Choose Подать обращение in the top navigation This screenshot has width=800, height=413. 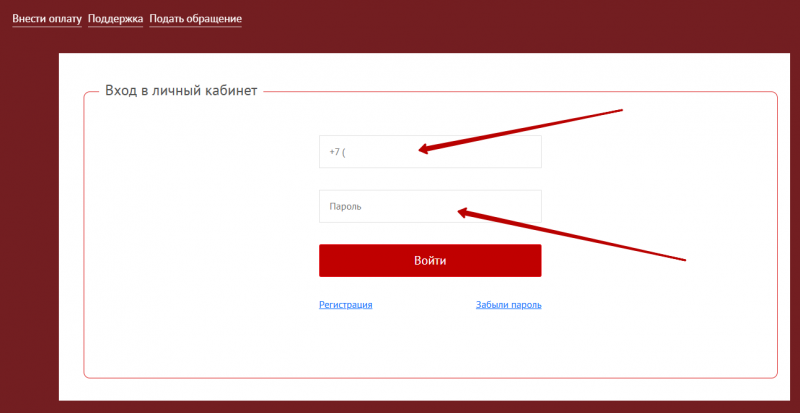pos(195,19)
